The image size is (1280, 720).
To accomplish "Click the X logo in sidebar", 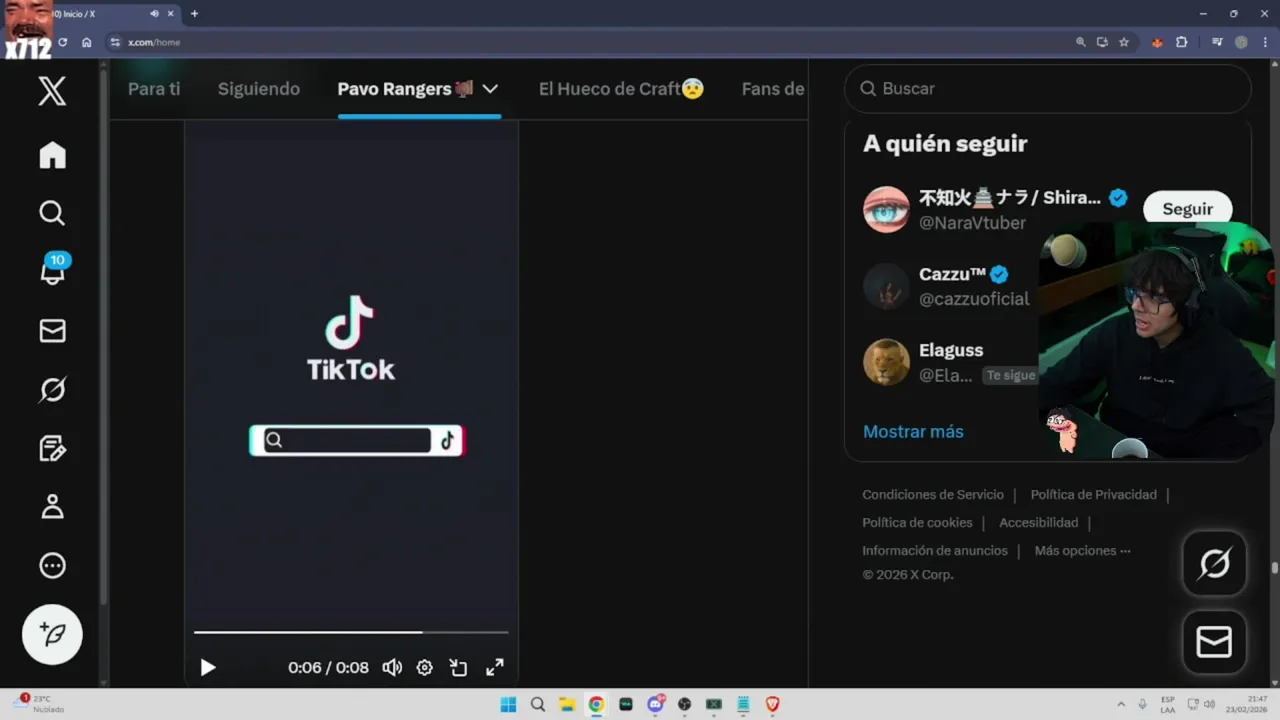I will [52, 91].
